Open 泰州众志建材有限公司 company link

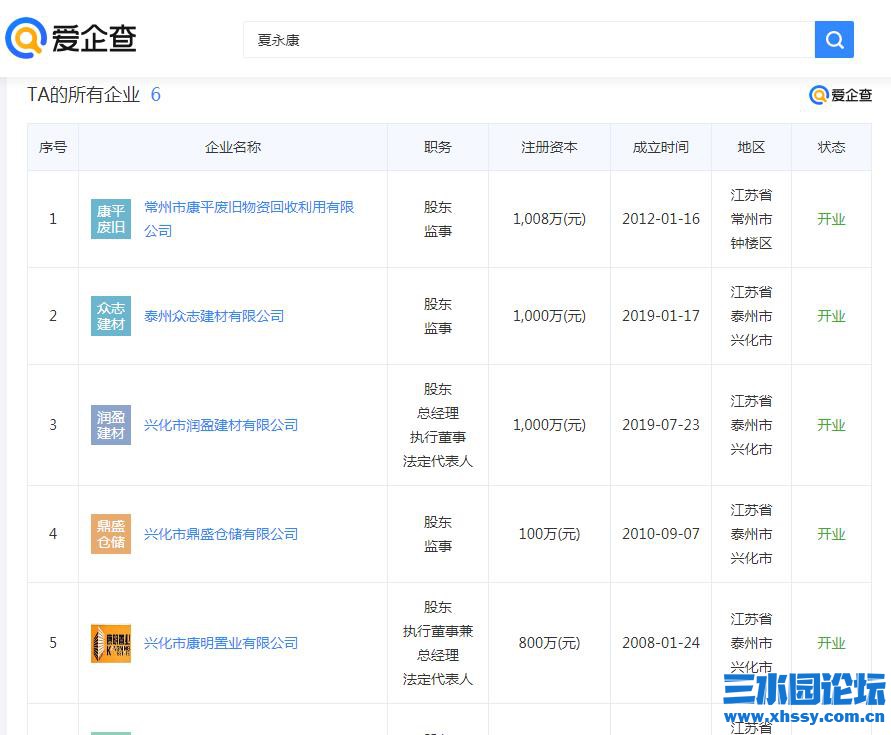(214, 316)
